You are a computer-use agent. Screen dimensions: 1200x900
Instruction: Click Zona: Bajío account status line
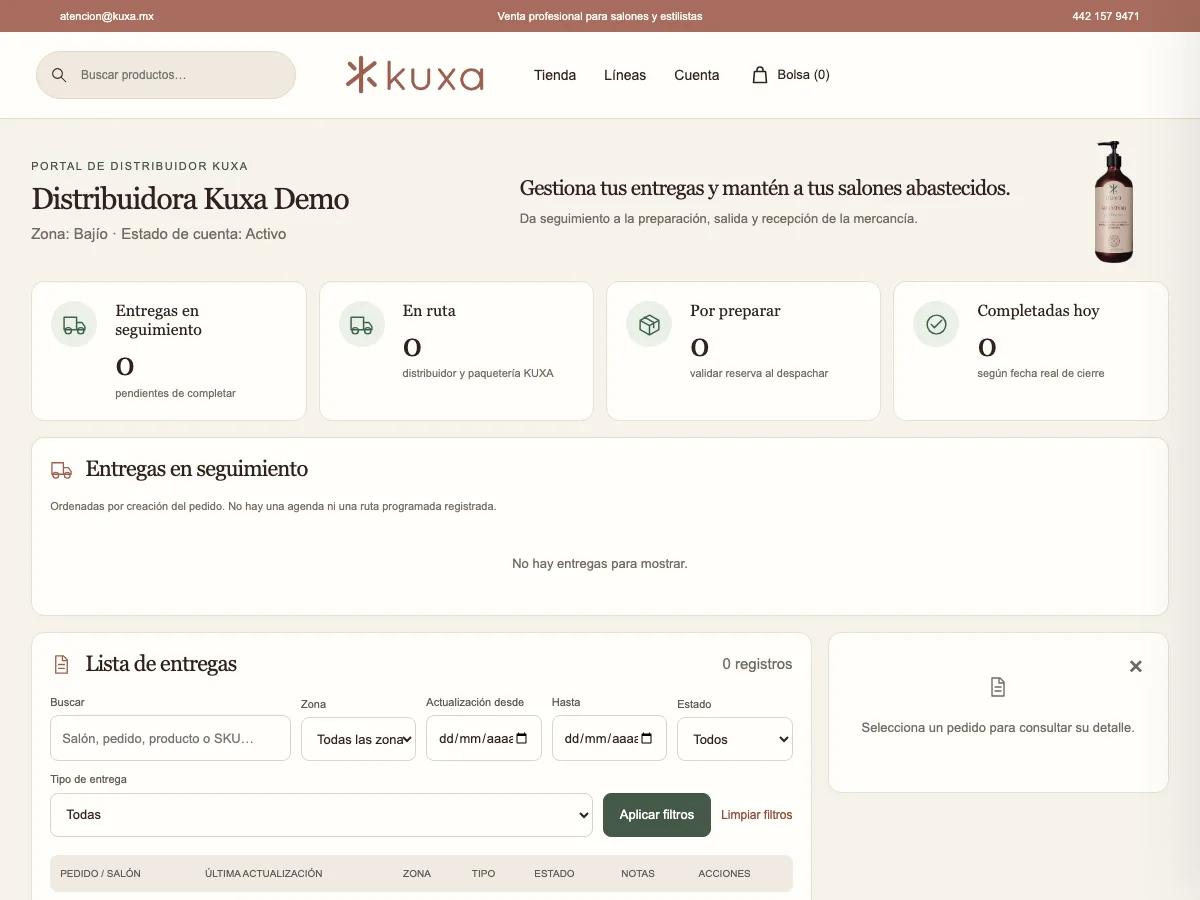pos(159,234)
